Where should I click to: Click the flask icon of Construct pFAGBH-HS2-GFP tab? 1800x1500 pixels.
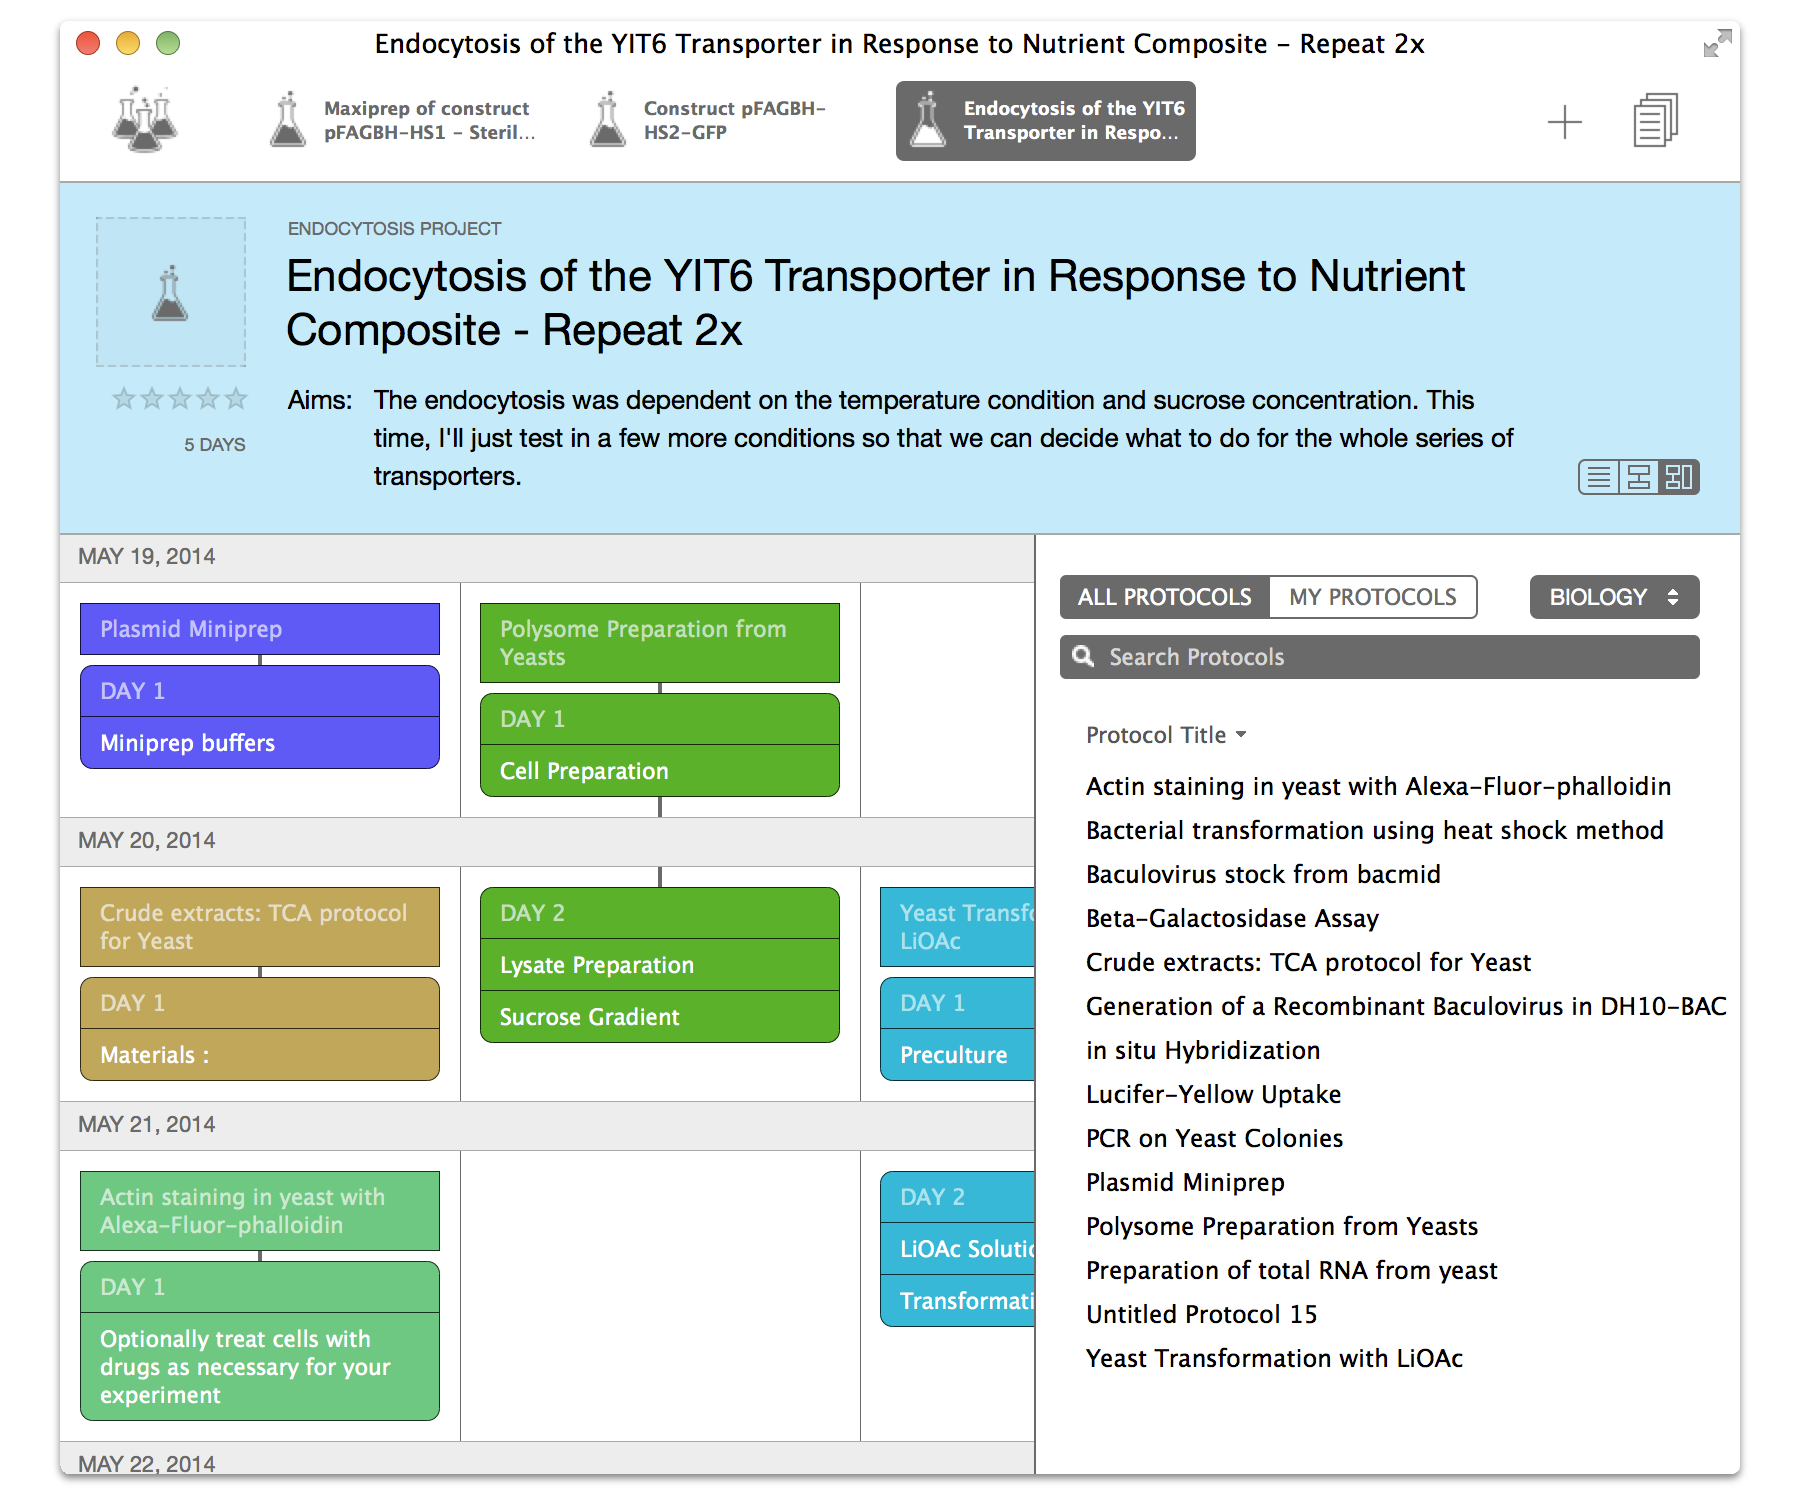[x=608, y=120]
